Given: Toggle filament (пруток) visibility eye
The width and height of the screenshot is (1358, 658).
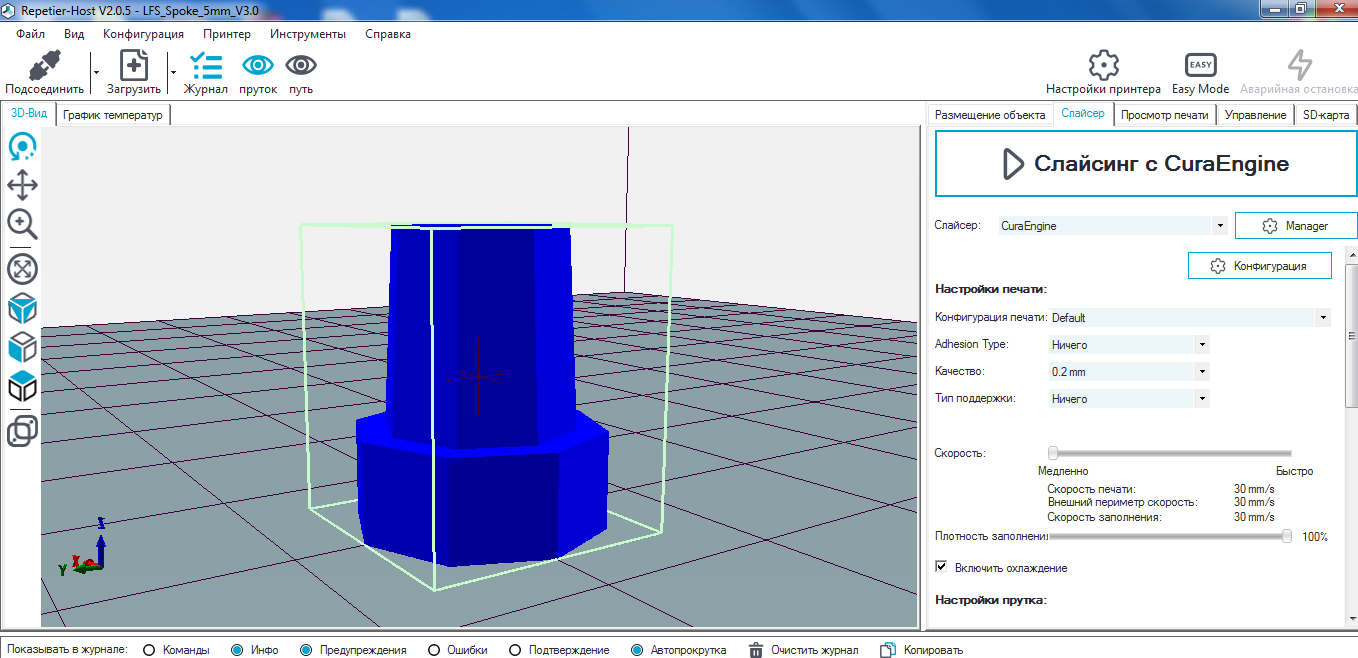Looking at the screenshot, I should tap(258, 66).
